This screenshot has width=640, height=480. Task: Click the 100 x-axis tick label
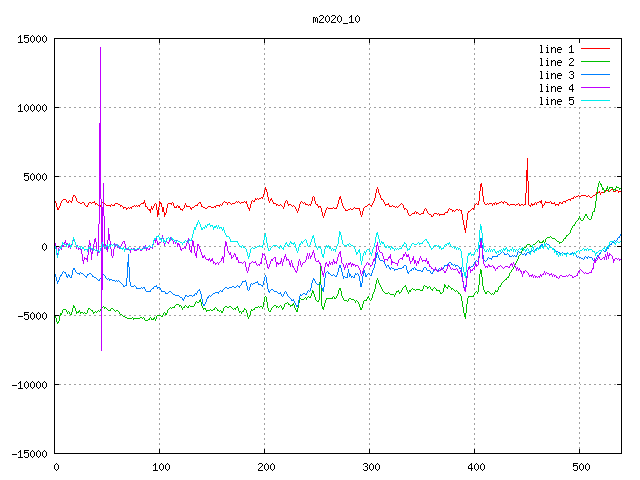[x=160, y=467]
